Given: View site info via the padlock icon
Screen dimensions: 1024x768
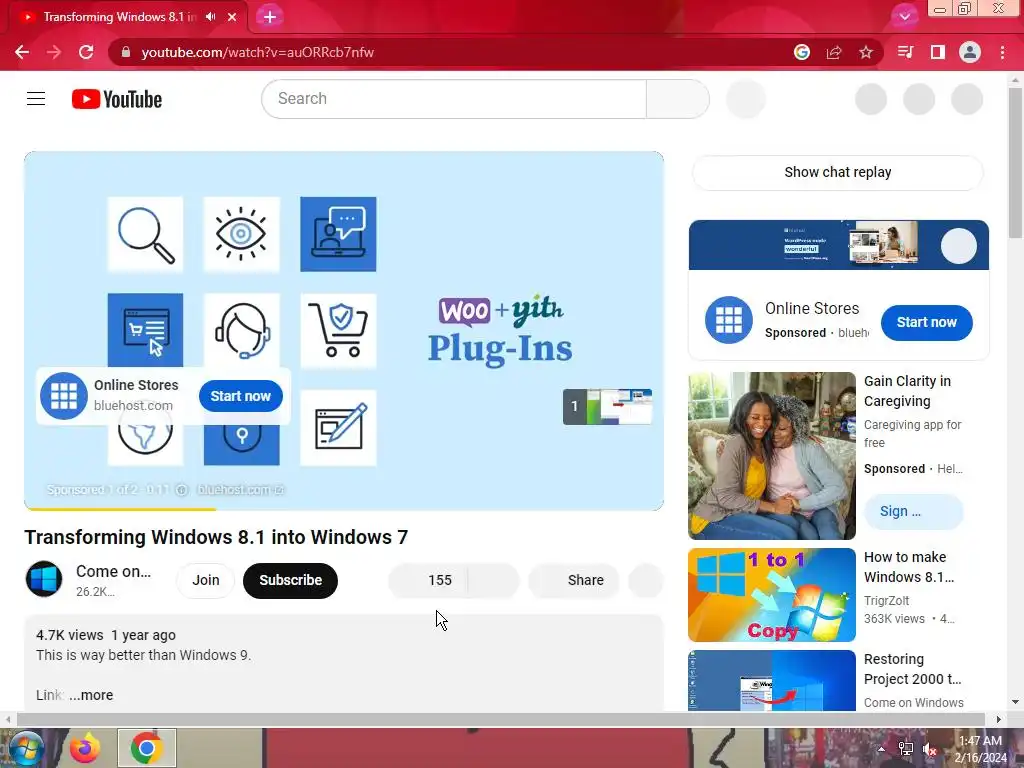Looking at the screenshot, I should [x=126, y=52].
